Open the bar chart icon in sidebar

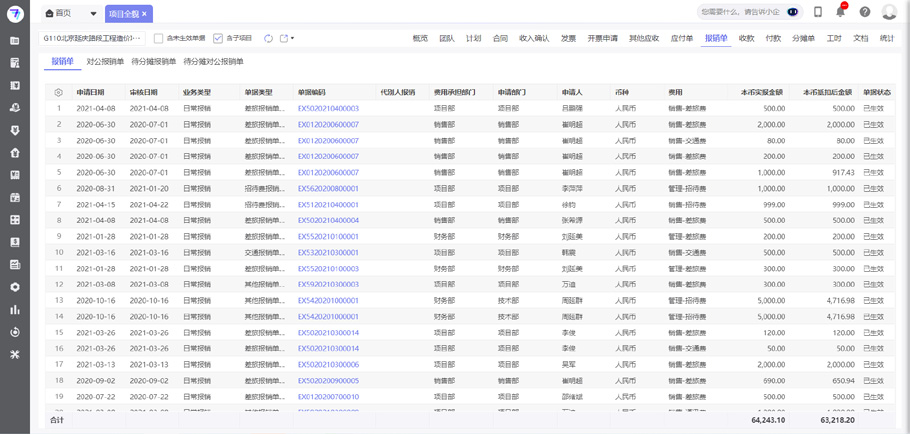point(15,310)
